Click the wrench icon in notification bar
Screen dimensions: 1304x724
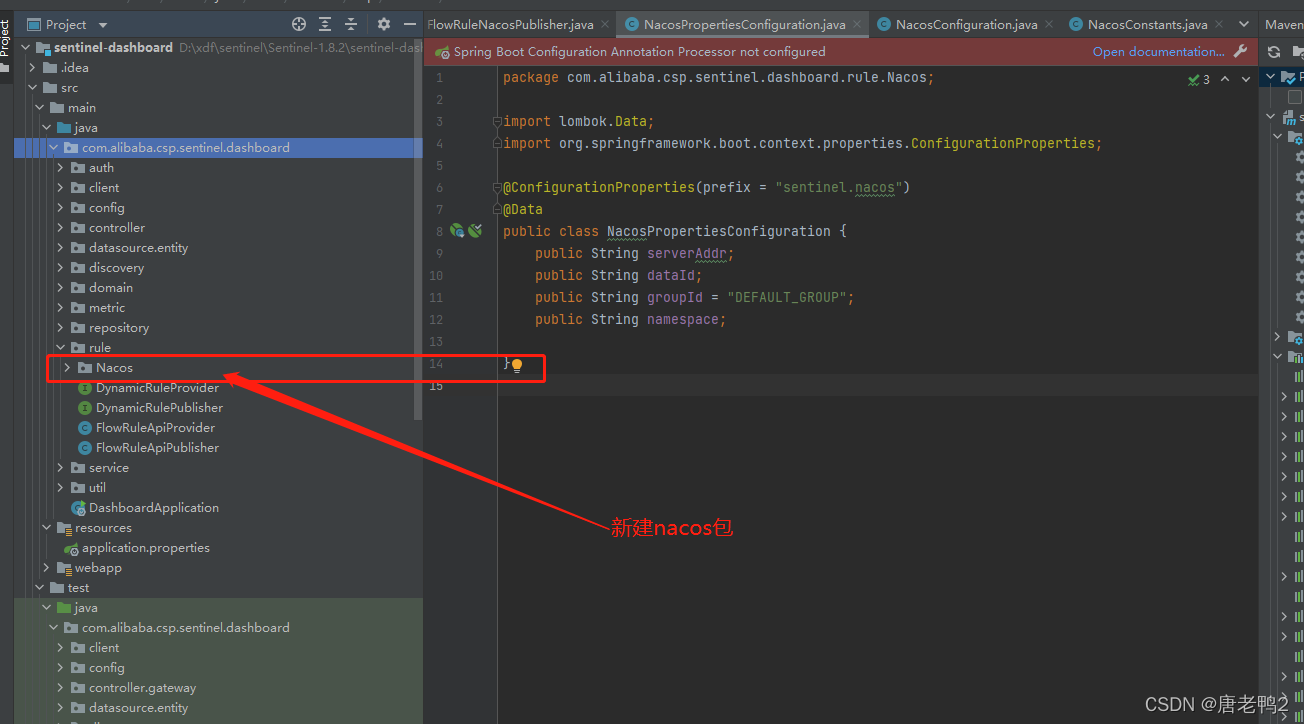point(1241,52)
